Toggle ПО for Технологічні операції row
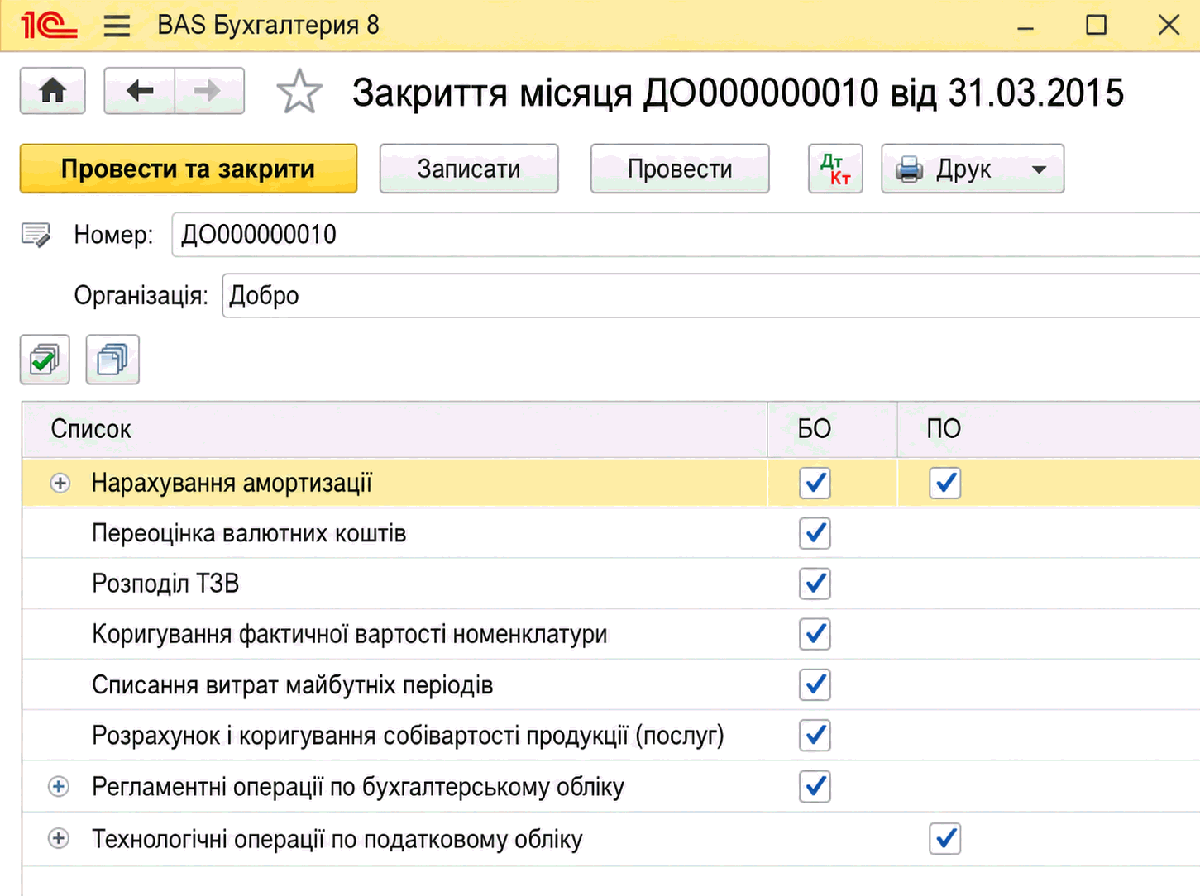Screen dimensions: 1200x896 pyautogui.click(x=945, y=838)
